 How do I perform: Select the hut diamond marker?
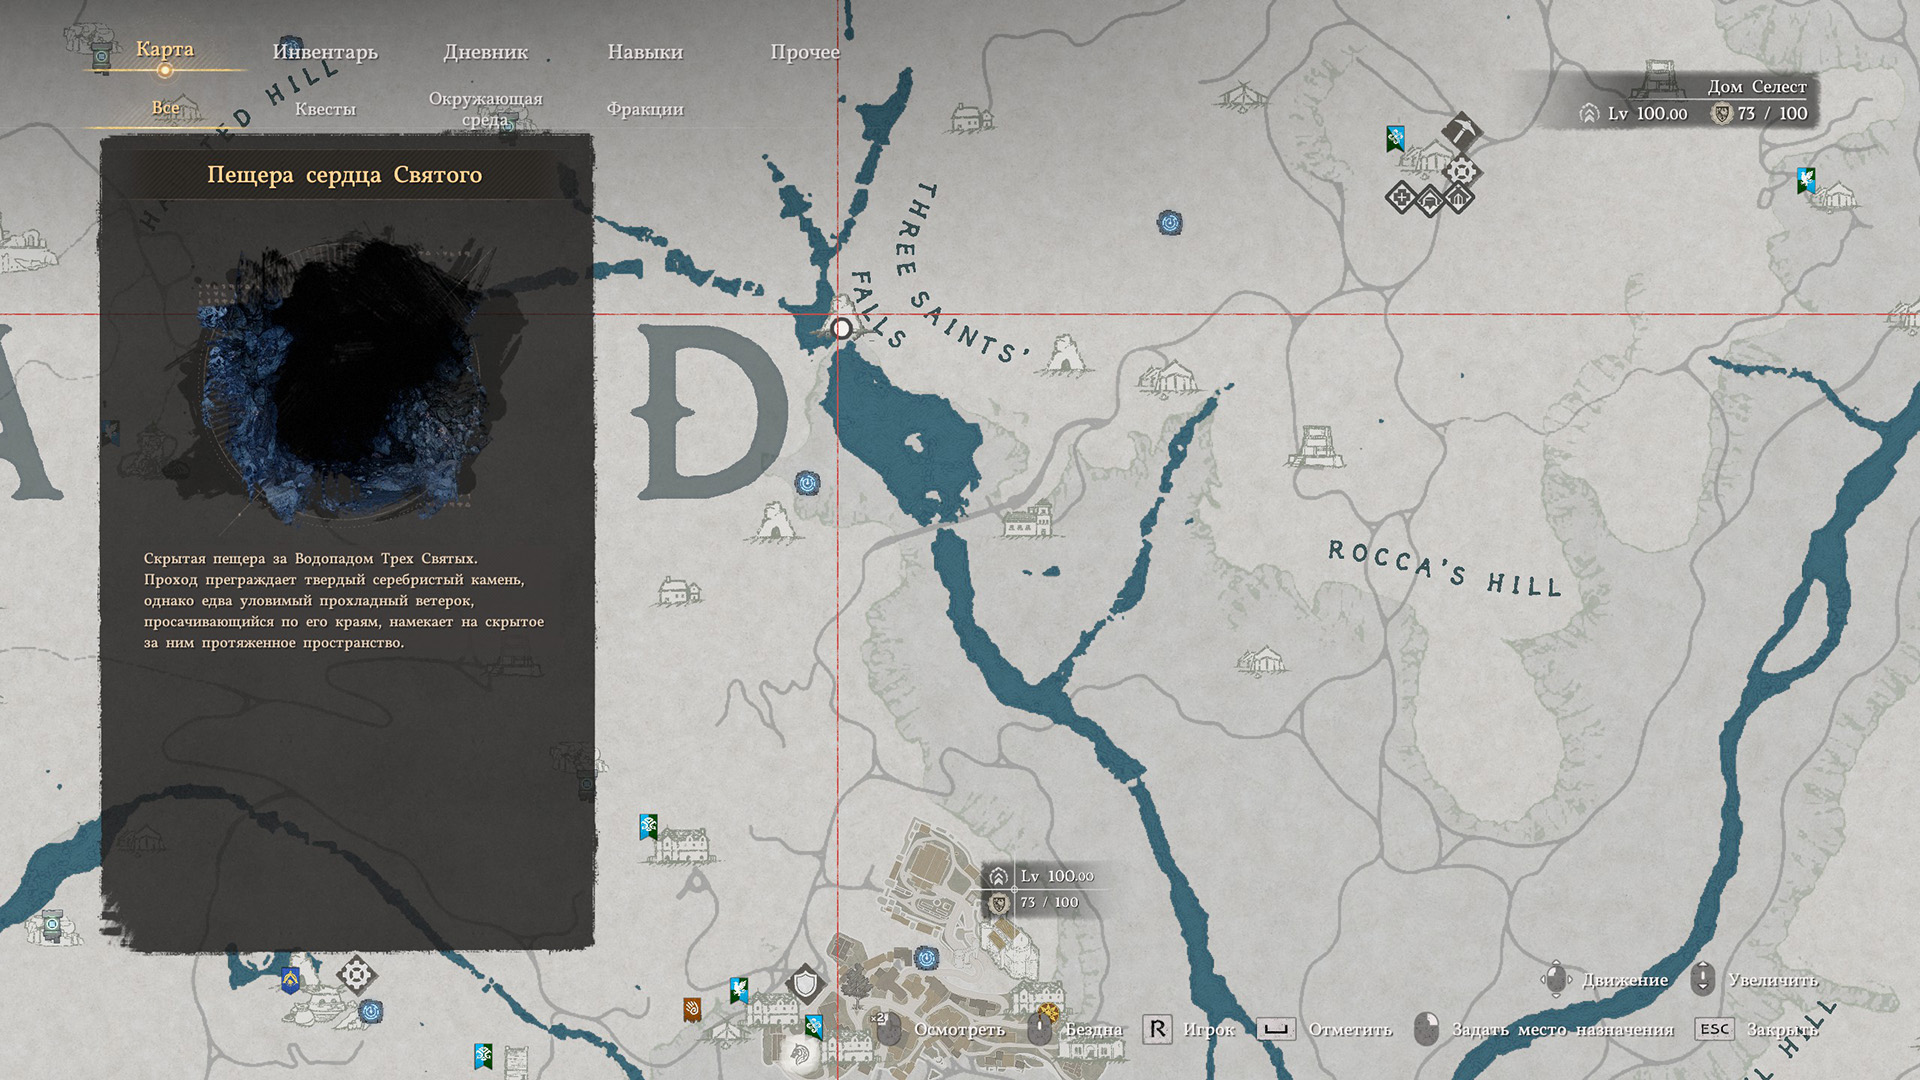click(x=1458, y=198)
